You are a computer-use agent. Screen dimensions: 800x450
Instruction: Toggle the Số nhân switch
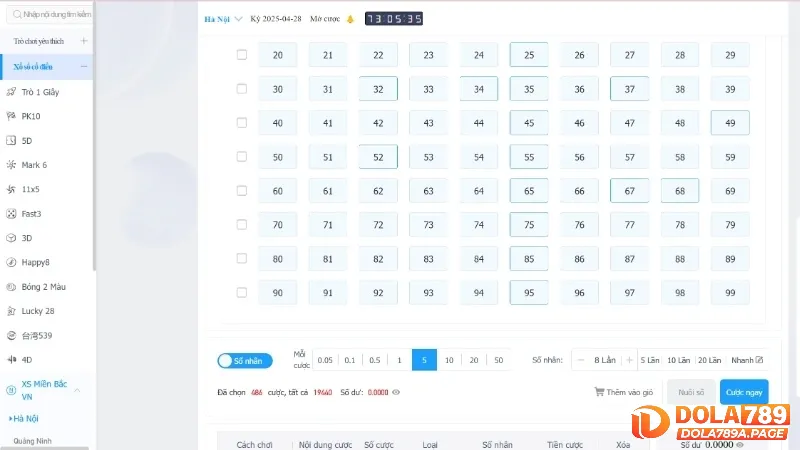tap(245, 361)
